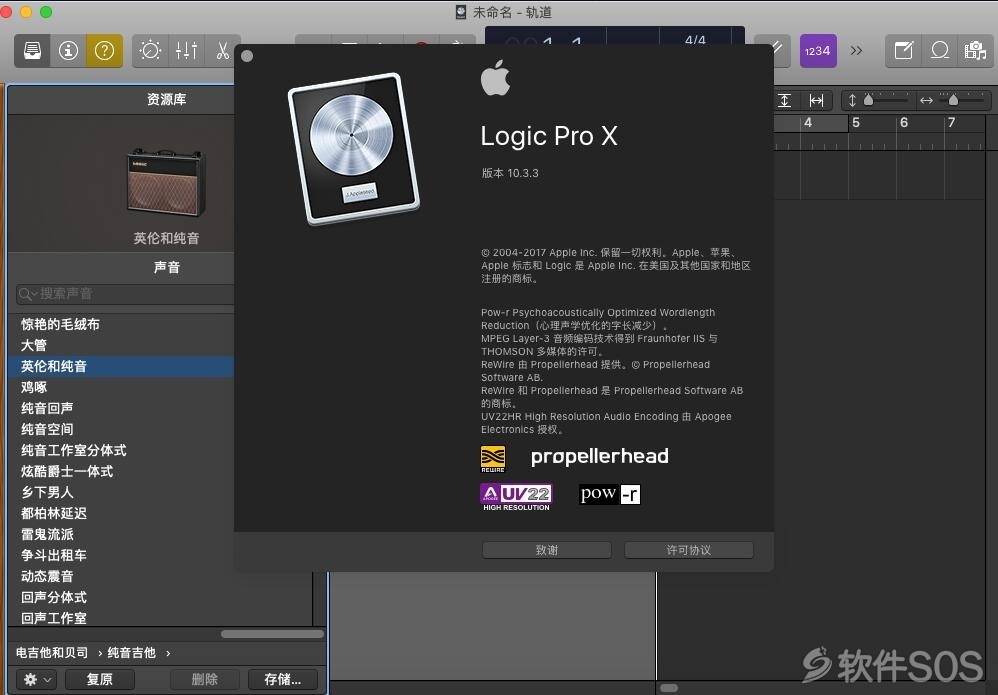
Task: Click the library horizontal scrollbar
Action: click(x=272, y=634)
